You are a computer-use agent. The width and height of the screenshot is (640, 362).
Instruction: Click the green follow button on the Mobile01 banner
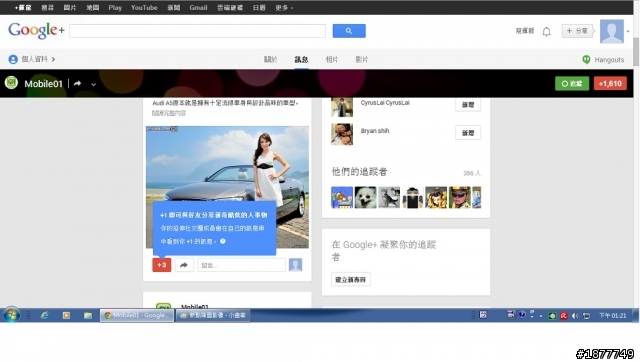572,84
